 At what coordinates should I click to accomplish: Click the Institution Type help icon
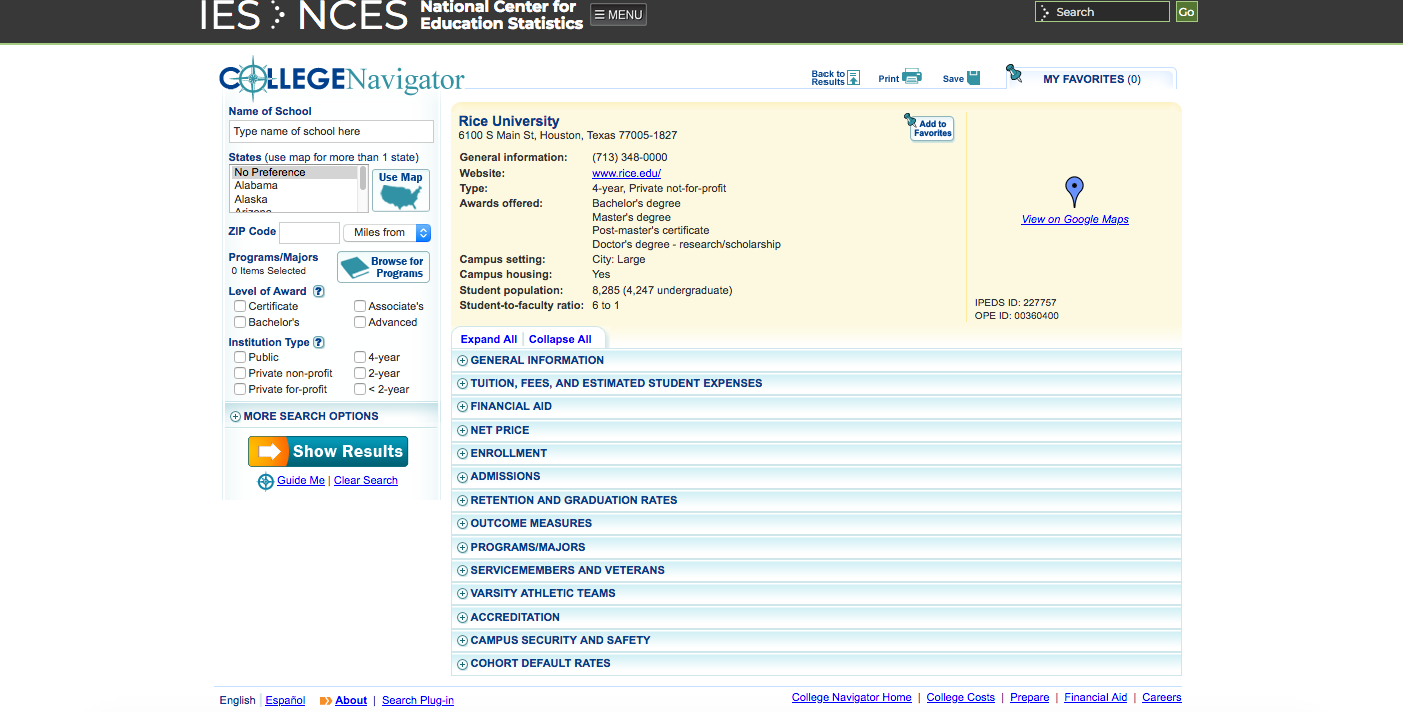[x=318, y=342]
